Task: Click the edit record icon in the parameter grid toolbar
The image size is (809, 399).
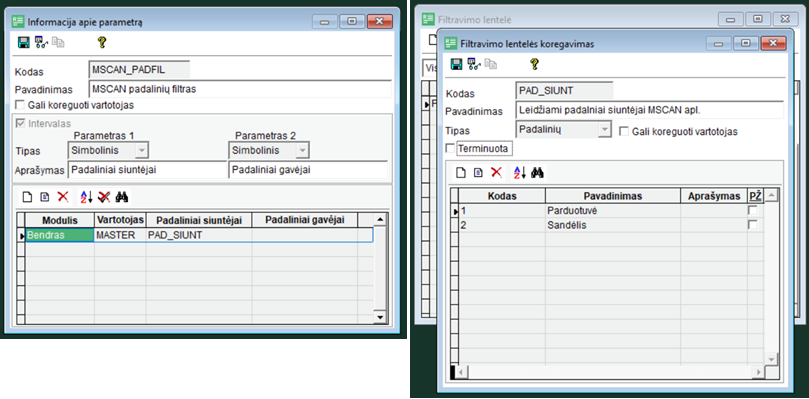Action: coord(44,197)
